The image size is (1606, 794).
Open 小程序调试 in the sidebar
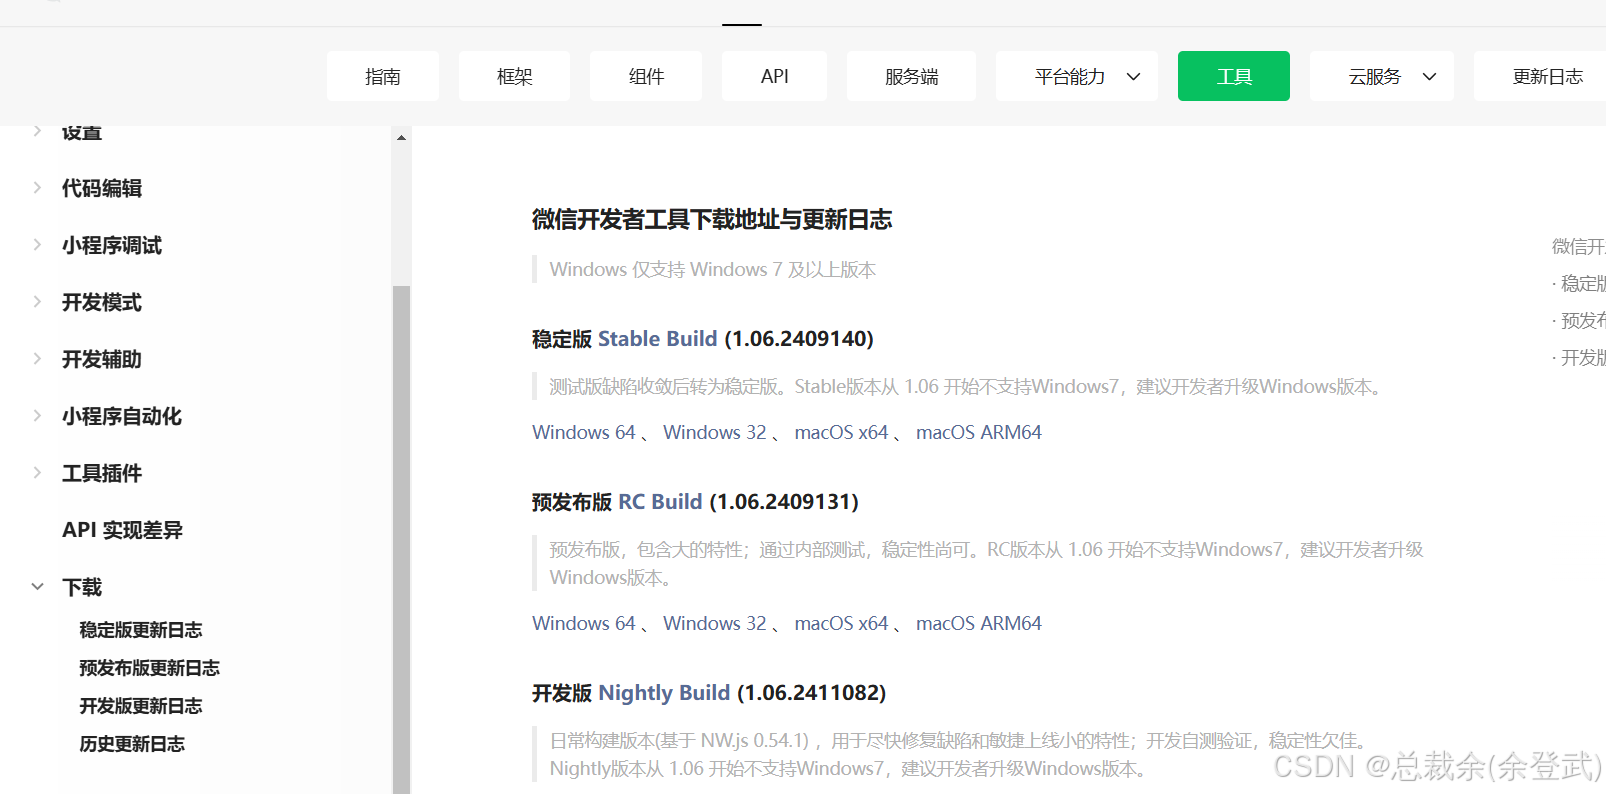112,245
